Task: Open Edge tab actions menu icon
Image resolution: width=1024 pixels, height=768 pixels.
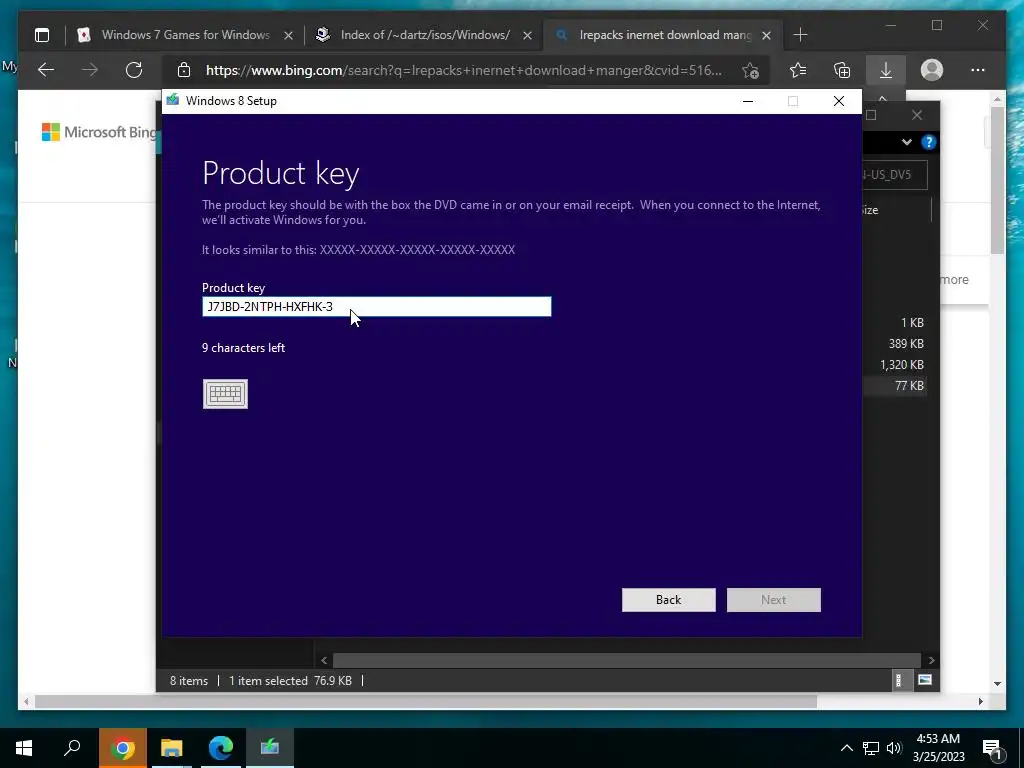Action: tap(42, 35)
